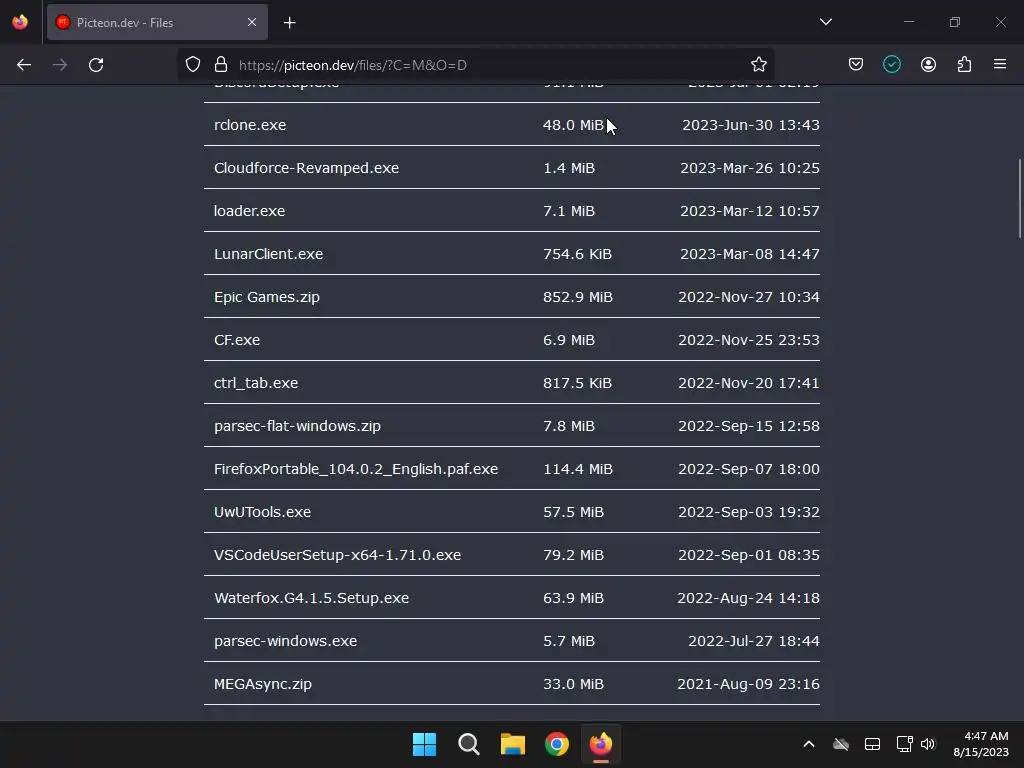Open Firefox account menu

[928, 65]
